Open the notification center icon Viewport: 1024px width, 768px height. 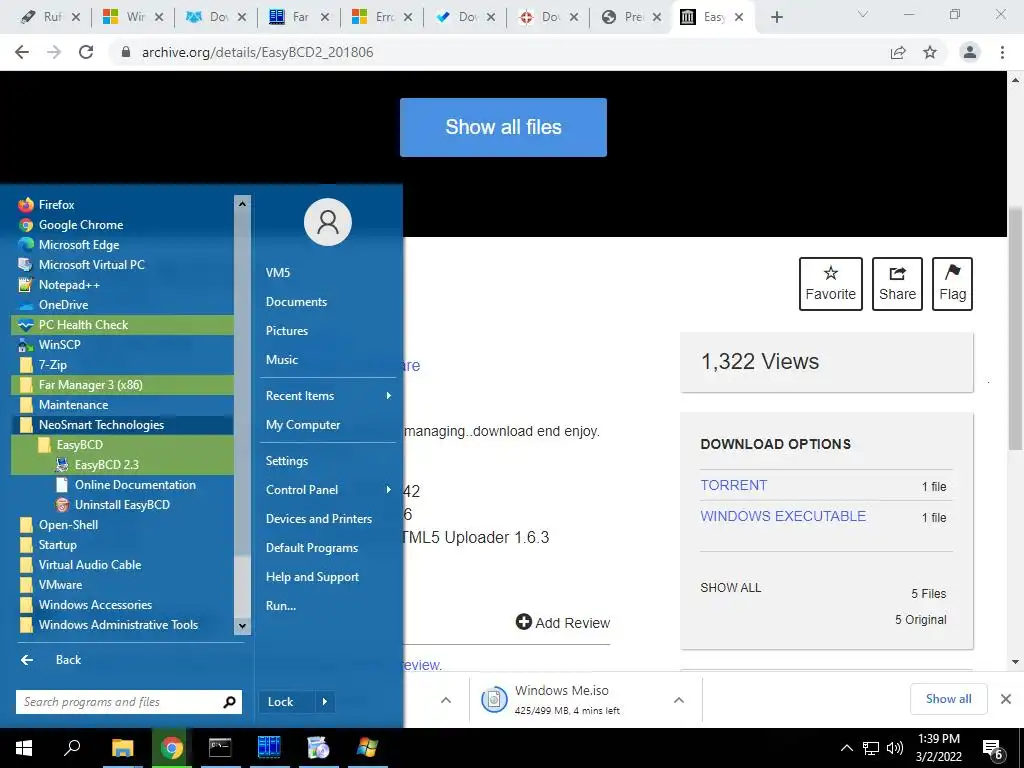point(993,748)
